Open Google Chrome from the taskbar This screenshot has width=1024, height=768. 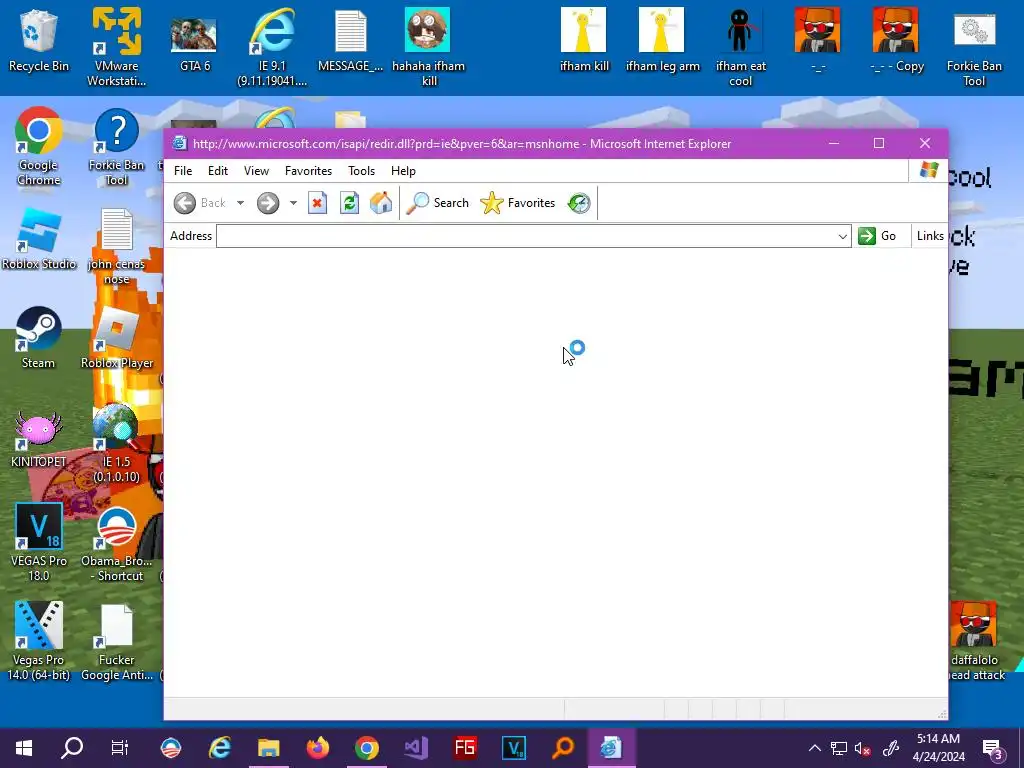point(367,748)
